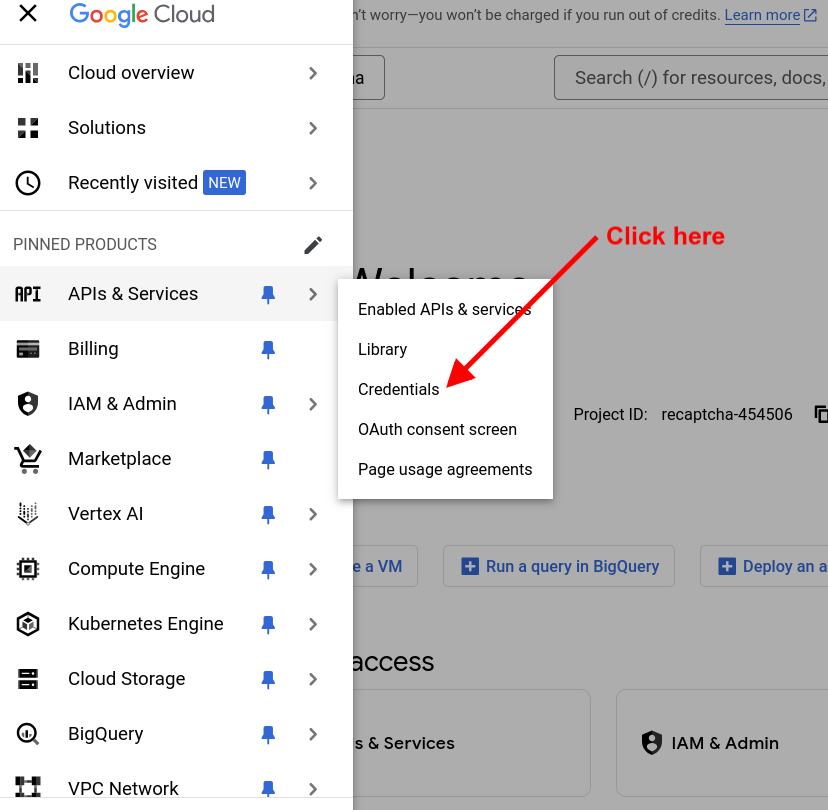Image resolution: width=828 pixels, height=810 pixels.
Task: Click the Billing credit card icon
Action: point(28,349)
